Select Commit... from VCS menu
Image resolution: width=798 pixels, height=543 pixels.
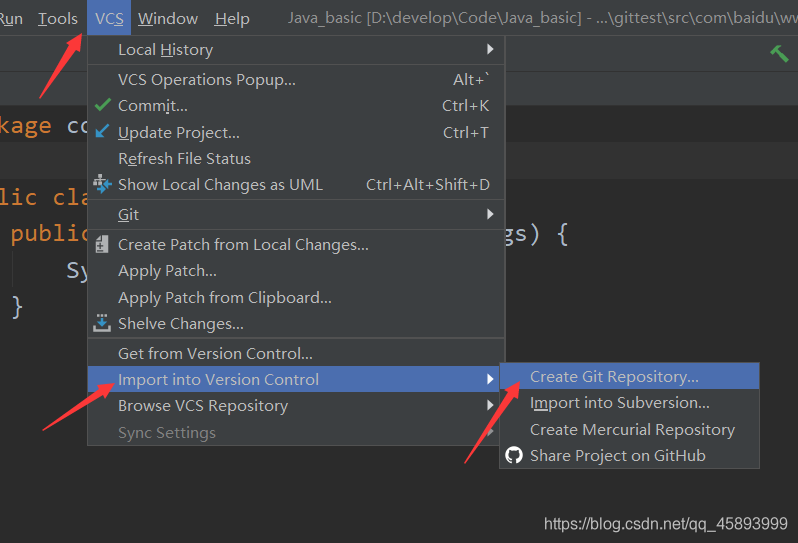tap(296, 105)
